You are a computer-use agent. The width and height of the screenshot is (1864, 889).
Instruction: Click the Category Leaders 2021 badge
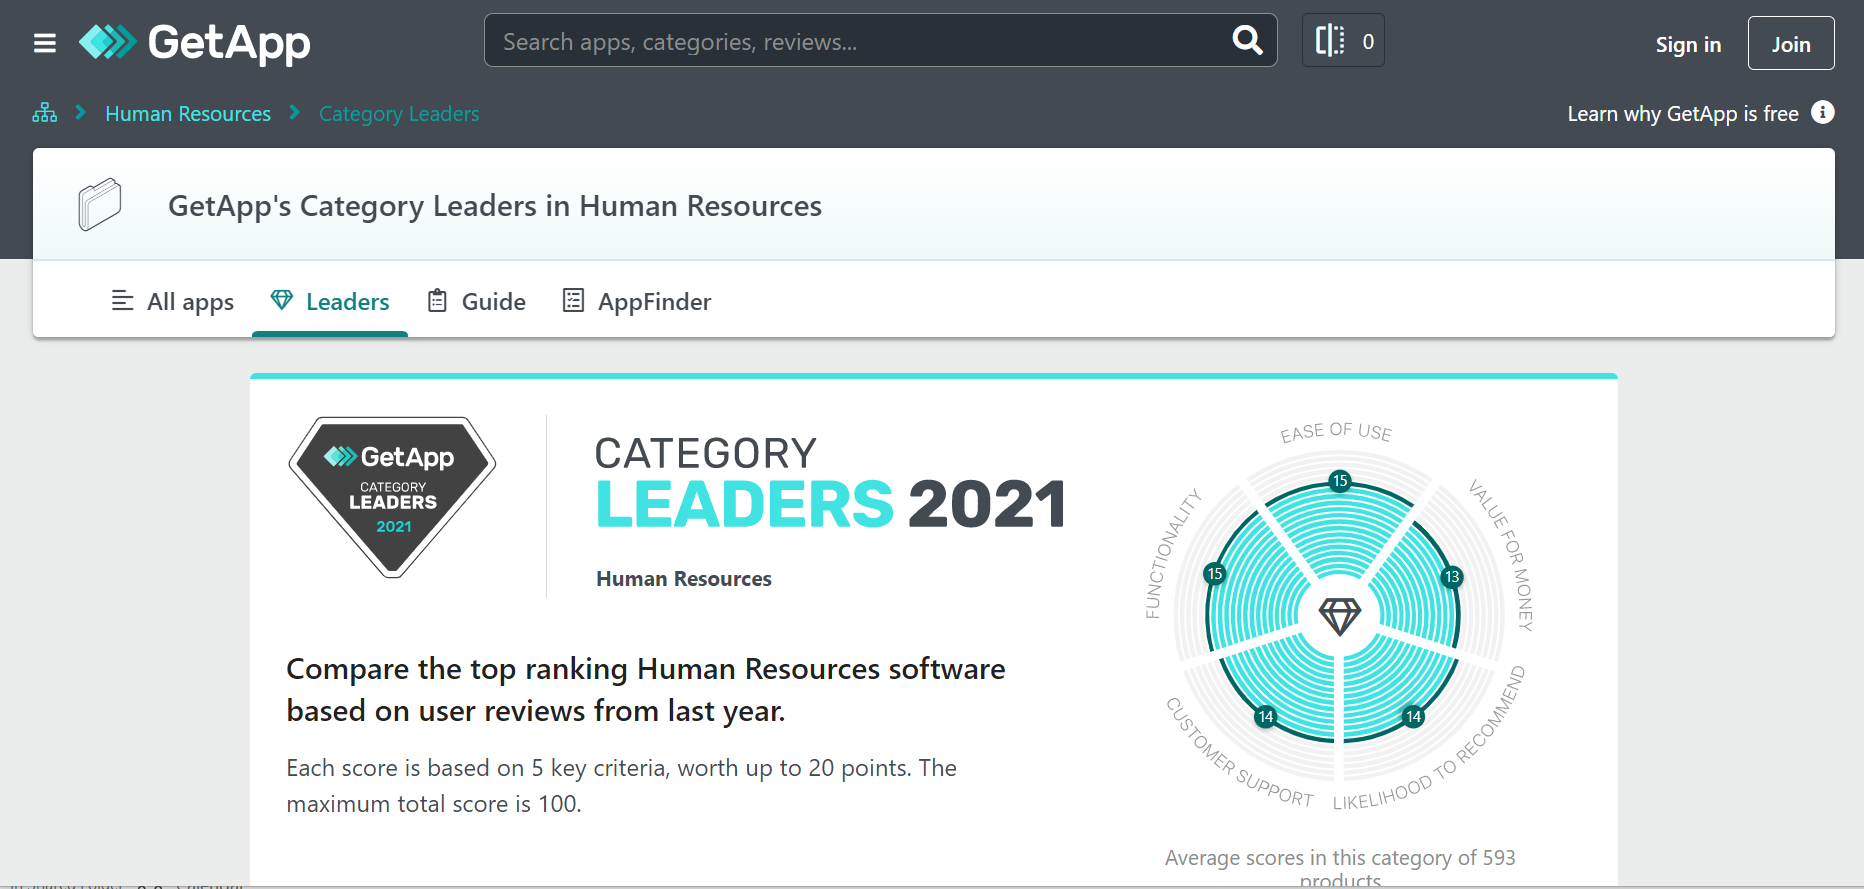pyautogui.click(x=393, y=497)
